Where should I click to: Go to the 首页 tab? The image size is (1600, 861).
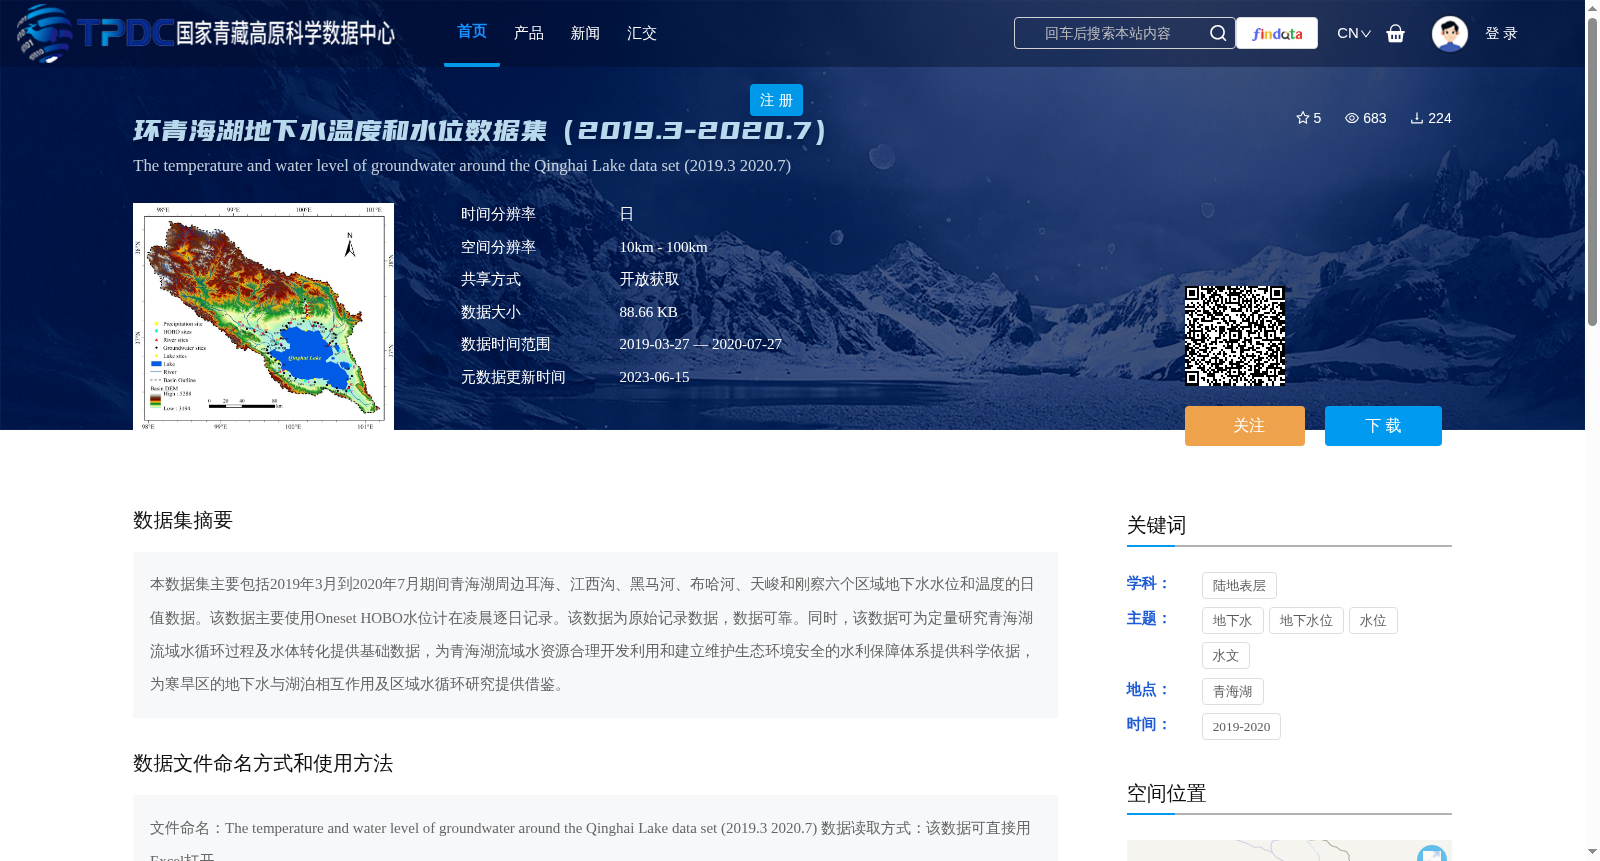472,32
